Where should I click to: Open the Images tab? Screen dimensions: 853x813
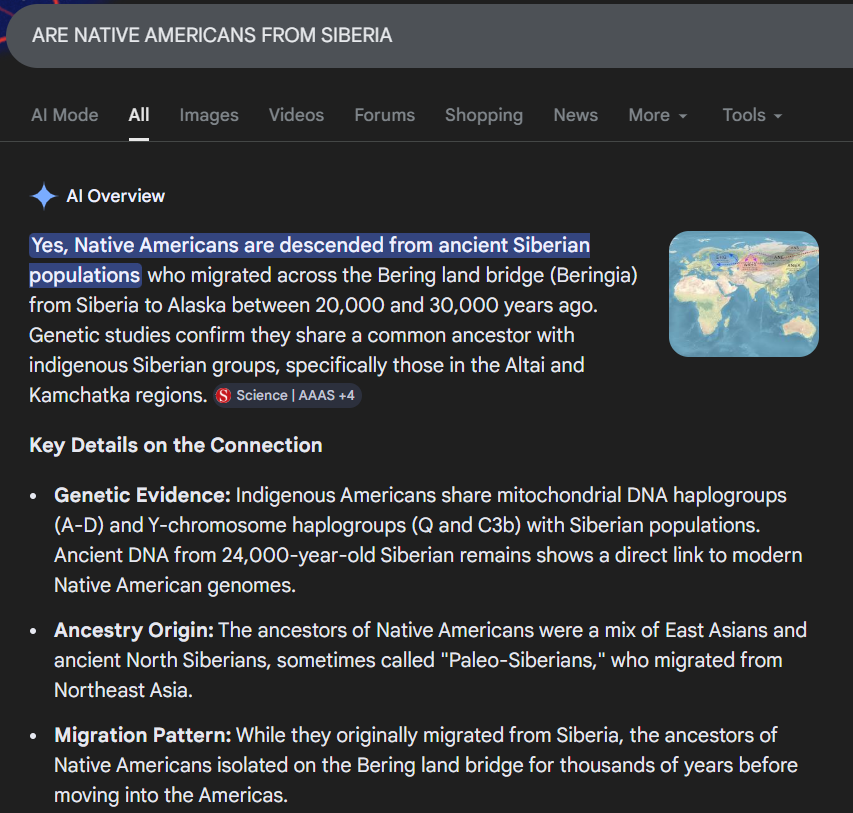coord(209,115)
